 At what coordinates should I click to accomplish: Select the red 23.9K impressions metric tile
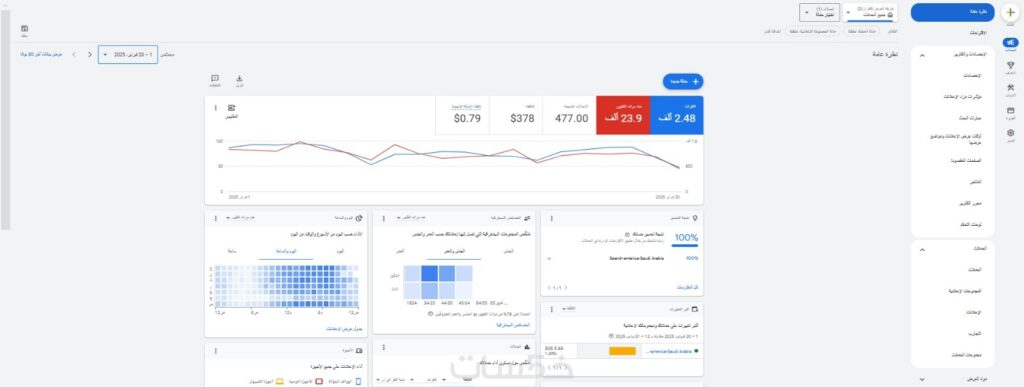click(x=623, y=116)
